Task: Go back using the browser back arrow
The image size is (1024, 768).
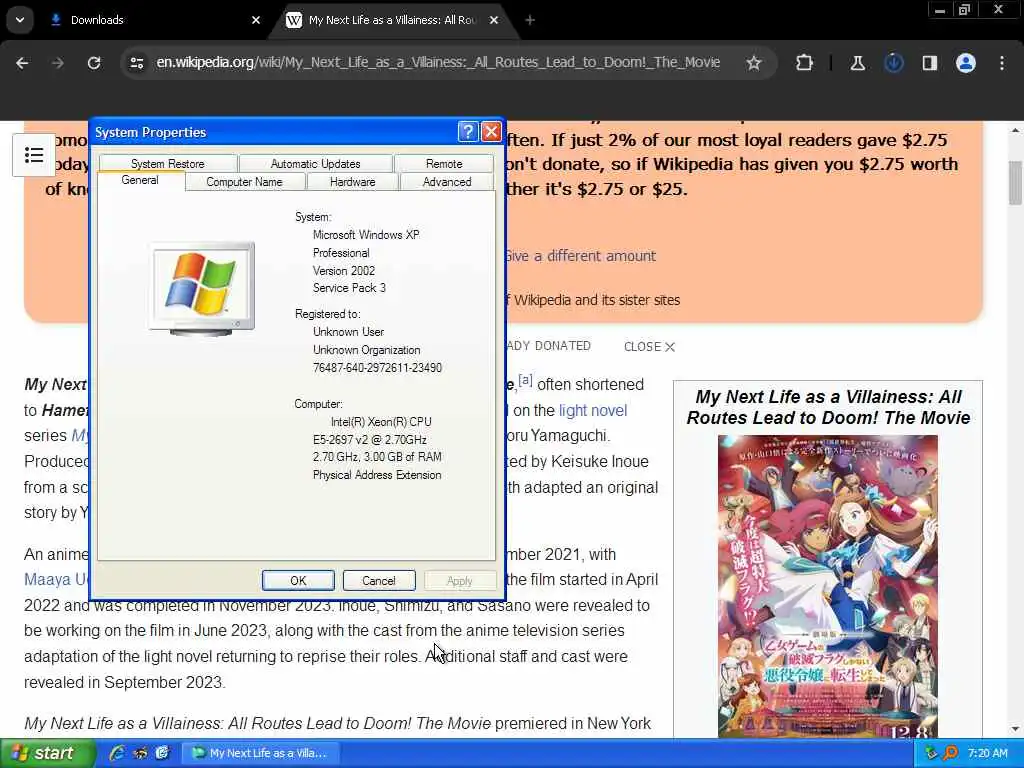Action: (x=22, y=63)
